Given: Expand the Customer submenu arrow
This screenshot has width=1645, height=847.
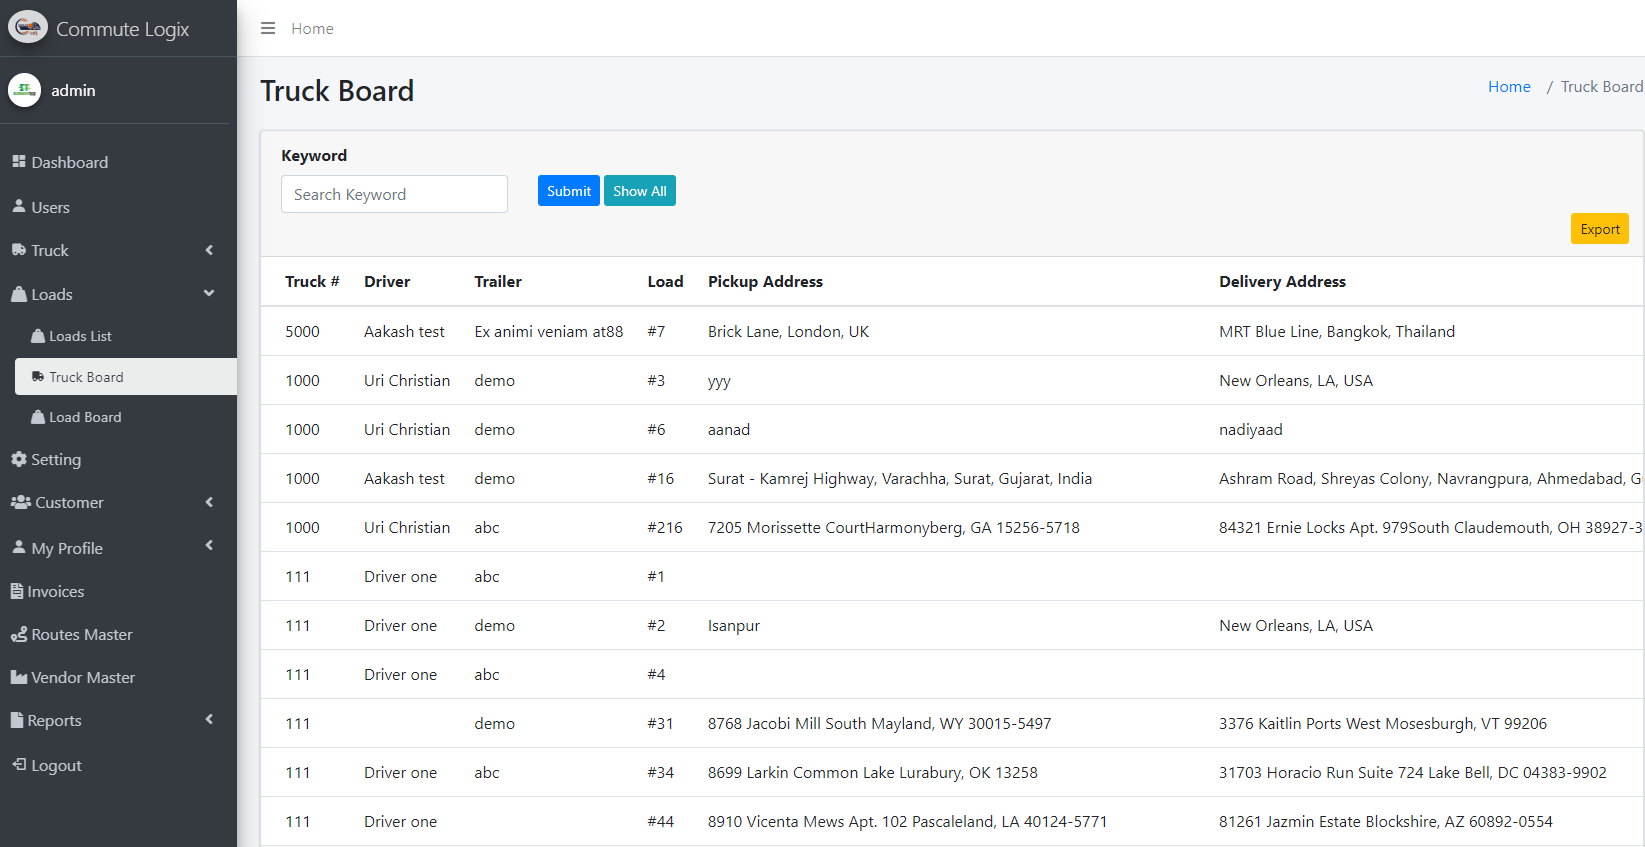Looking at the screenshot, I should click(x=209, y=502).
